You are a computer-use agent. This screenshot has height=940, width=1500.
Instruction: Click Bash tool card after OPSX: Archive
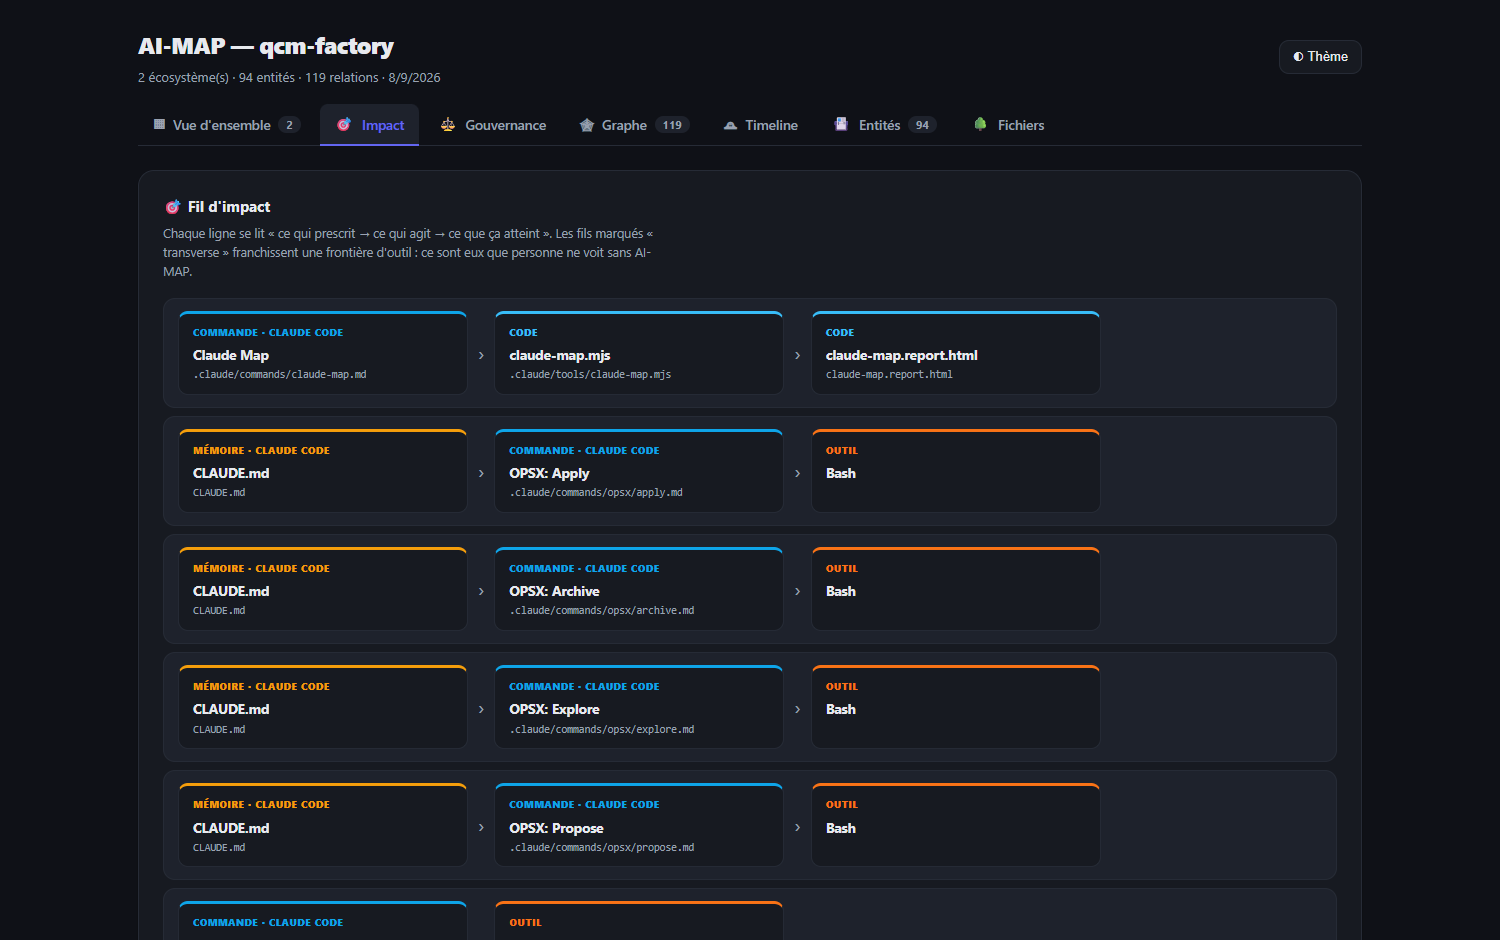tap(956, 589)
